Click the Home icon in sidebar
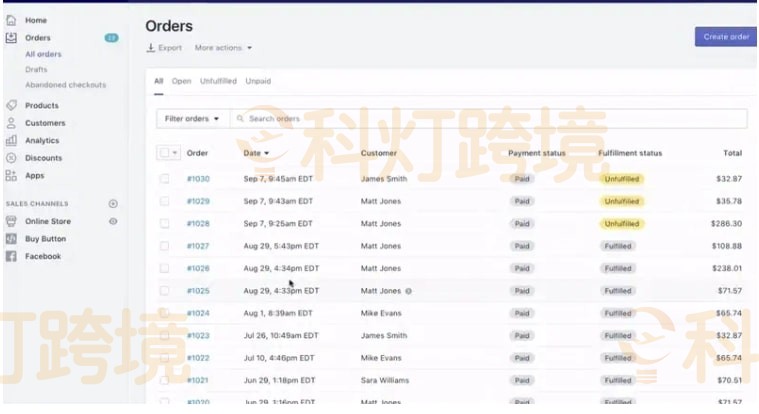 coord(11,20)
